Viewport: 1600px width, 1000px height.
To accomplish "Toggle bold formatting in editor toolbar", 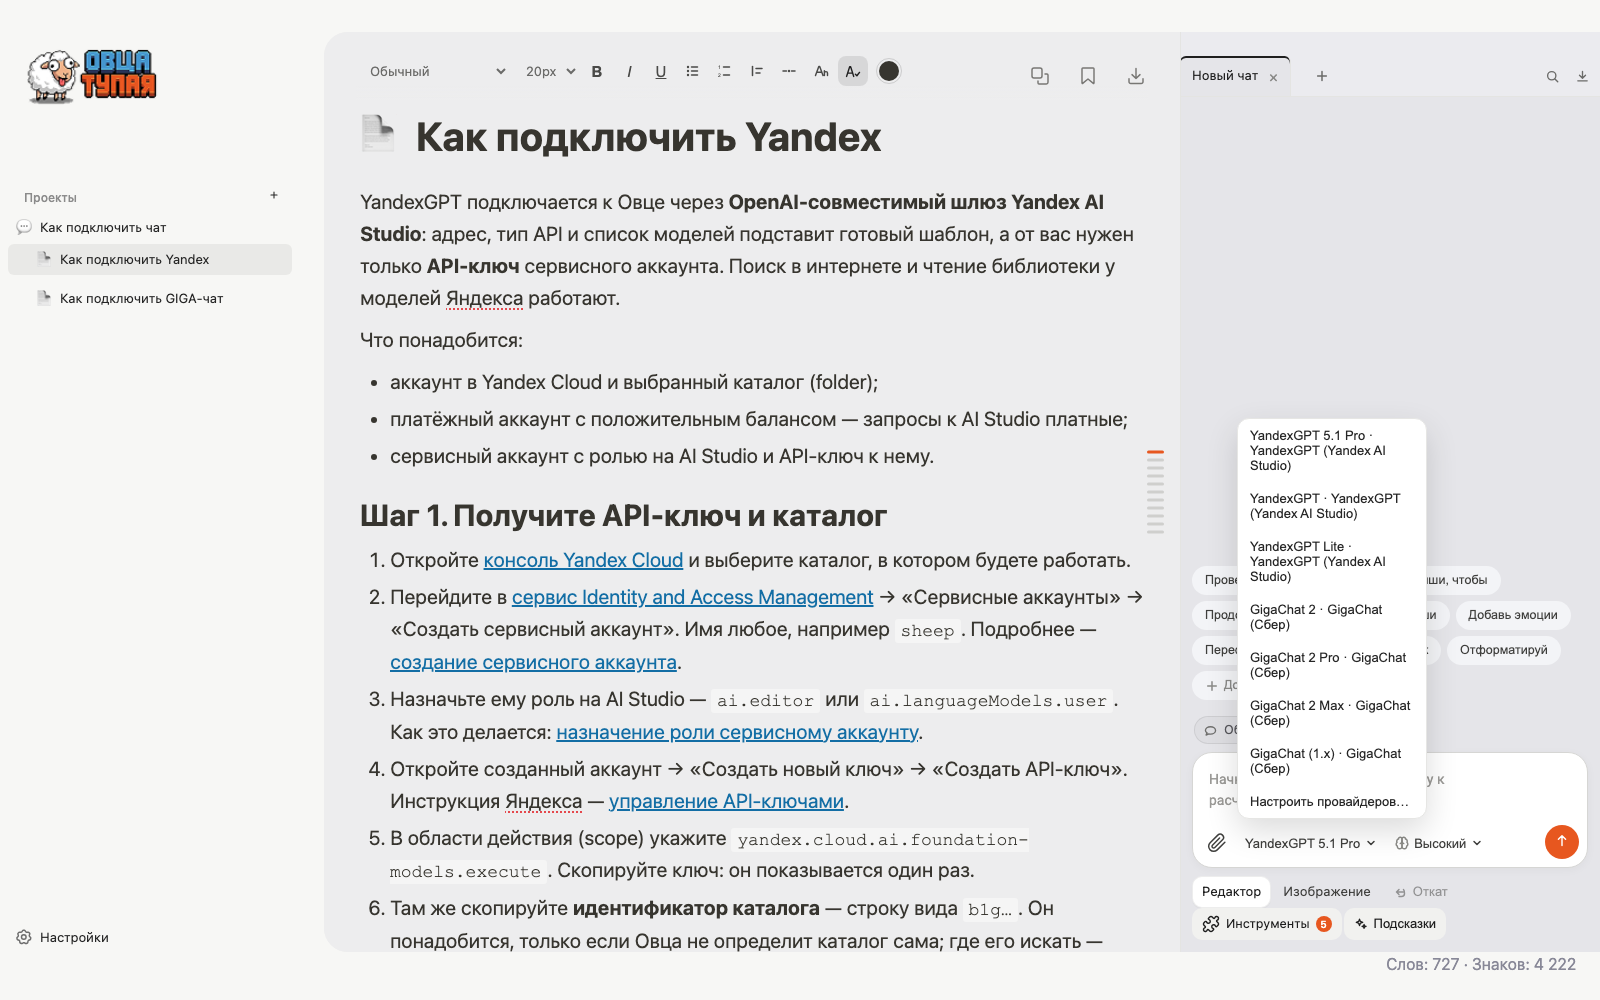I will pyautogui.click(x=597, y=72).
